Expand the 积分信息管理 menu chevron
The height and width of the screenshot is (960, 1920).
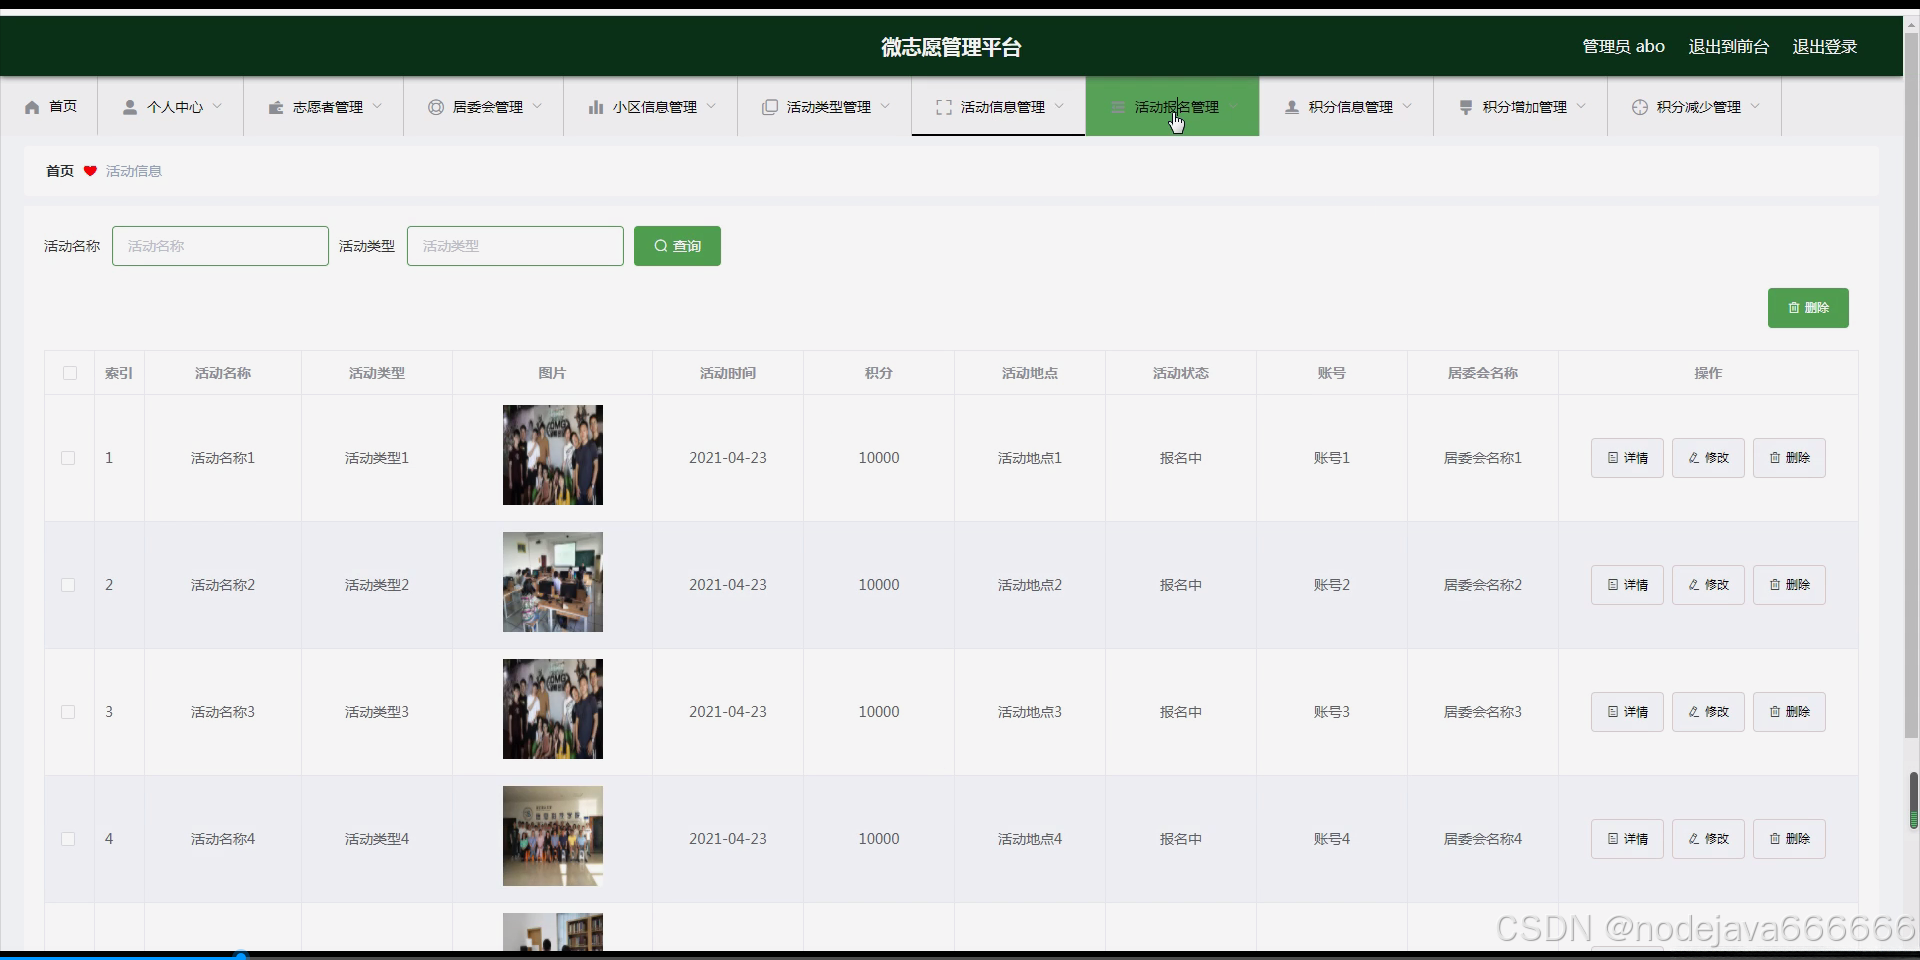click(1407, 106)
